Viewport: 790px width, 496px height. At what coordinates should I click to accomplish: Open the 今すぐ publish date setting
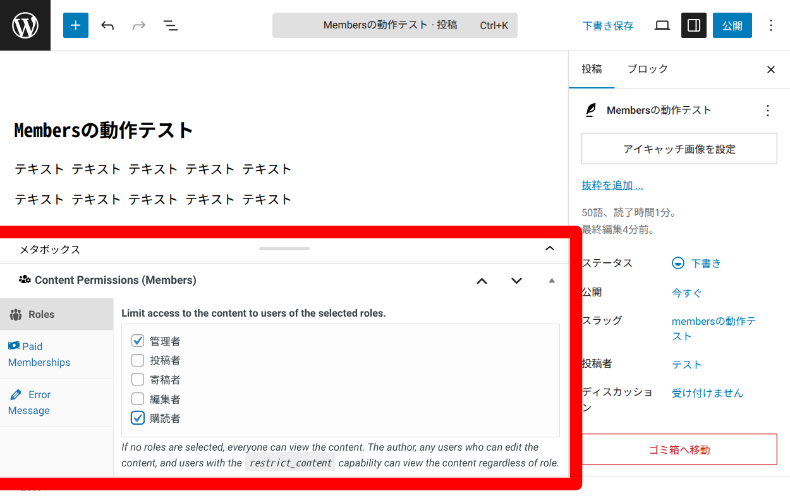686,293
